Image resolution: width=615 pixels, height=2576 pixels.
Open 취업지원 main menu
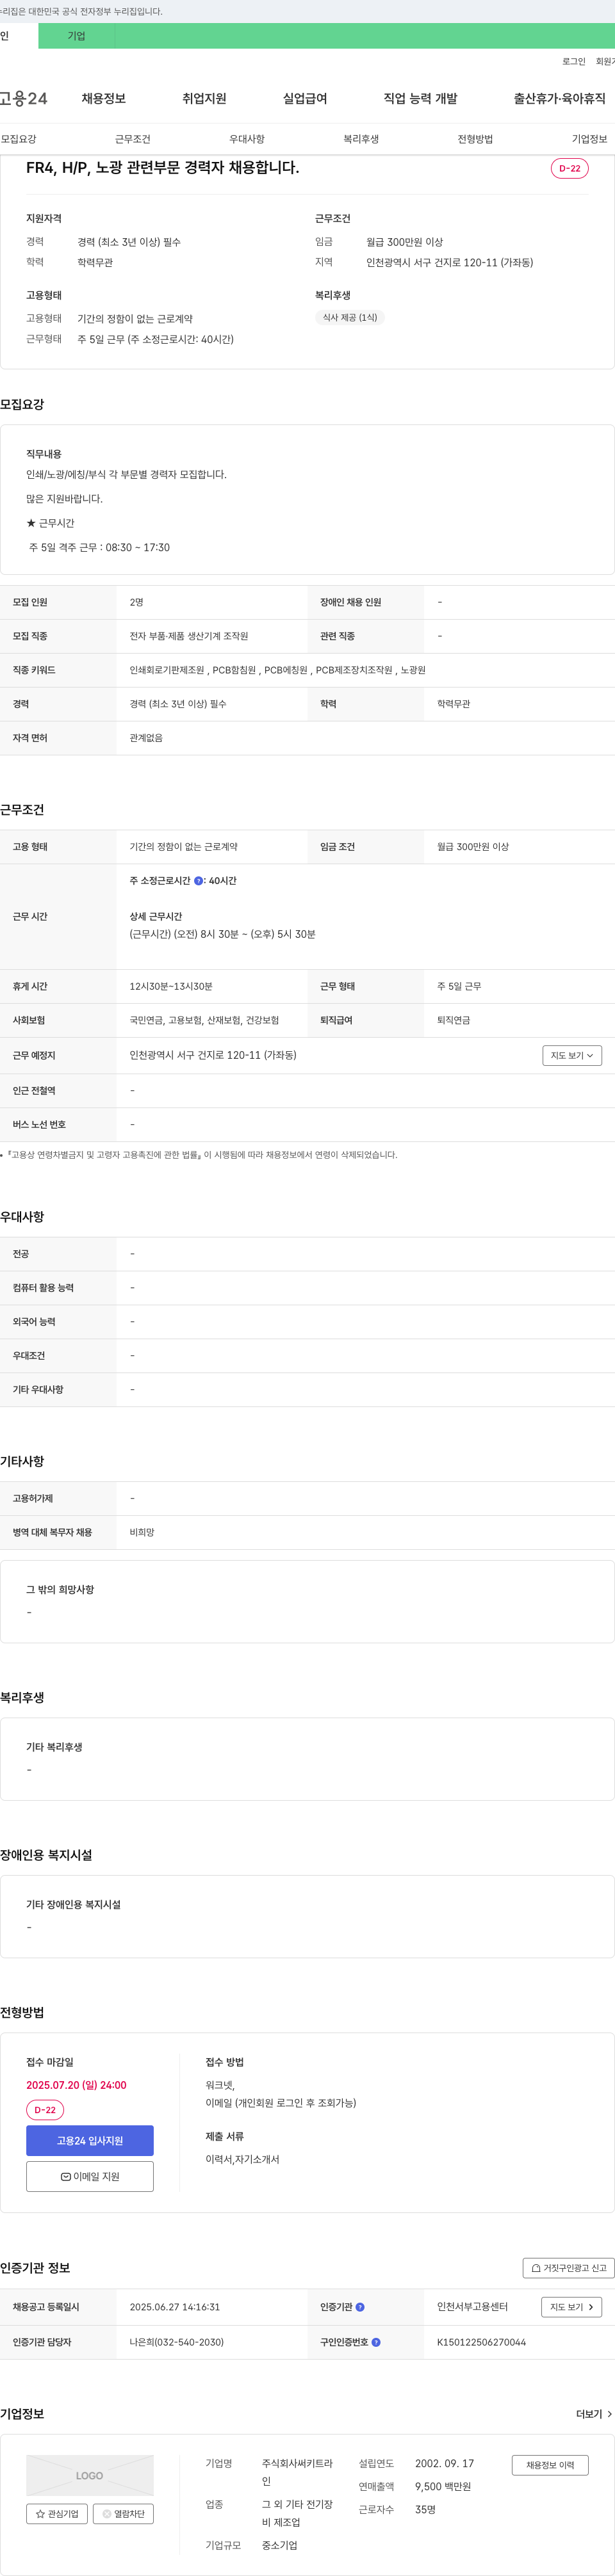[x=204, y=98]
